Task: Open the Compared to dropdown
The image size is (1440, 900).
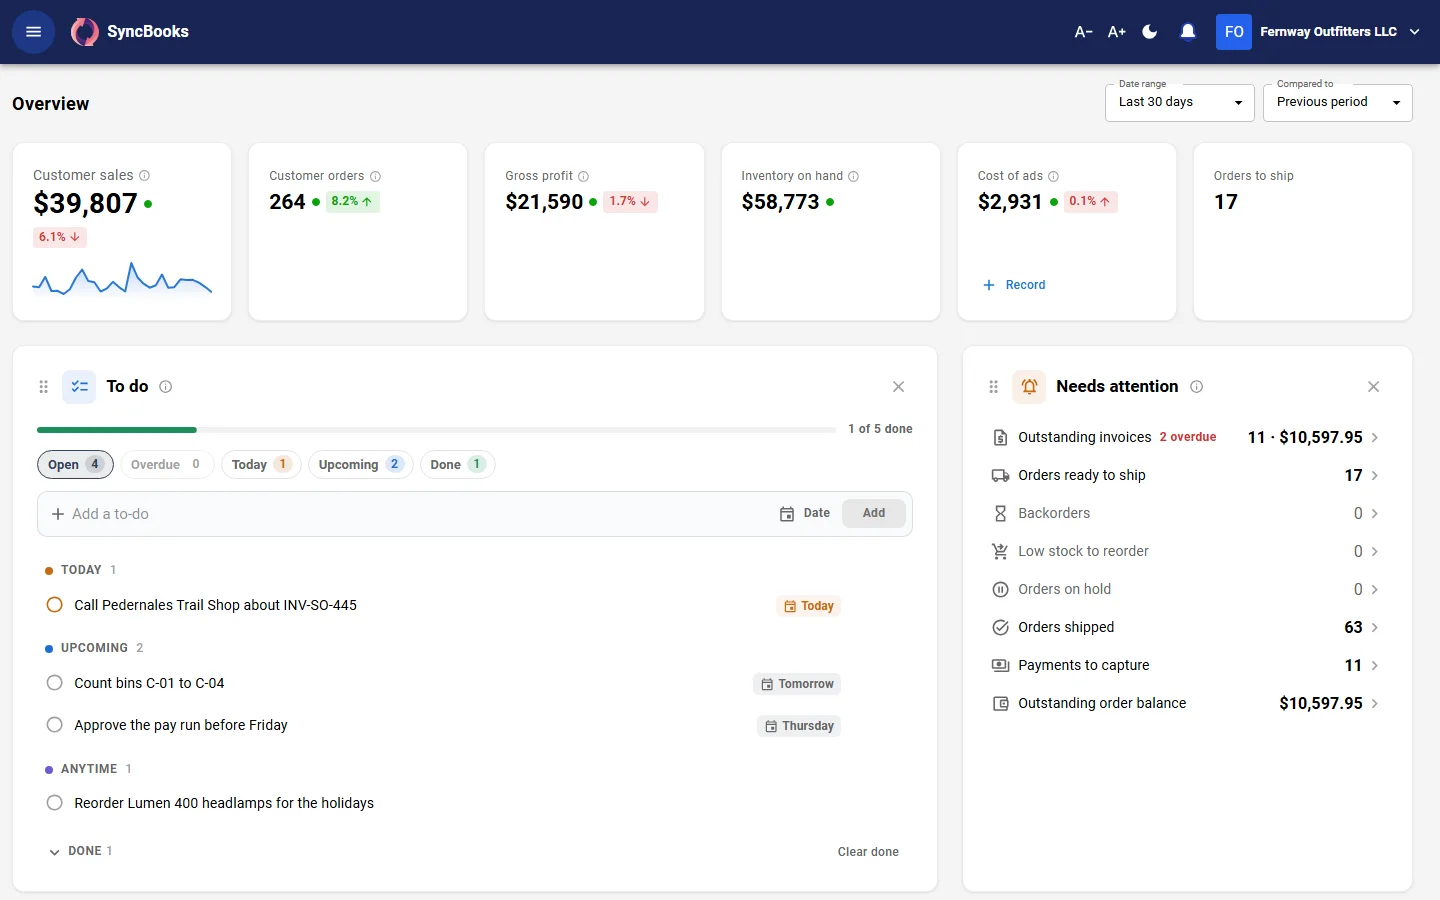Action: click(x=1338, y=103)
